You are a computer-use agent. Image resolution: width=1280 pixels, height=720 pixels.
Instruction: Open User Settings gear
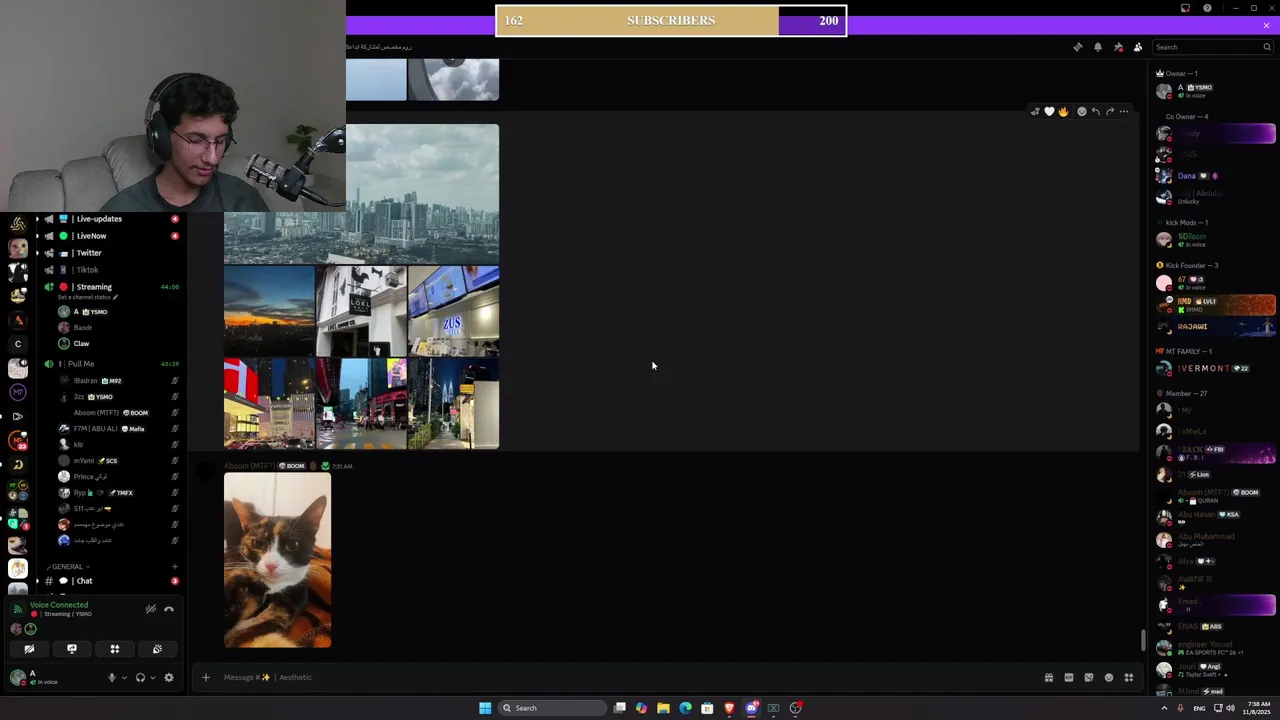(x=169, y=677)
